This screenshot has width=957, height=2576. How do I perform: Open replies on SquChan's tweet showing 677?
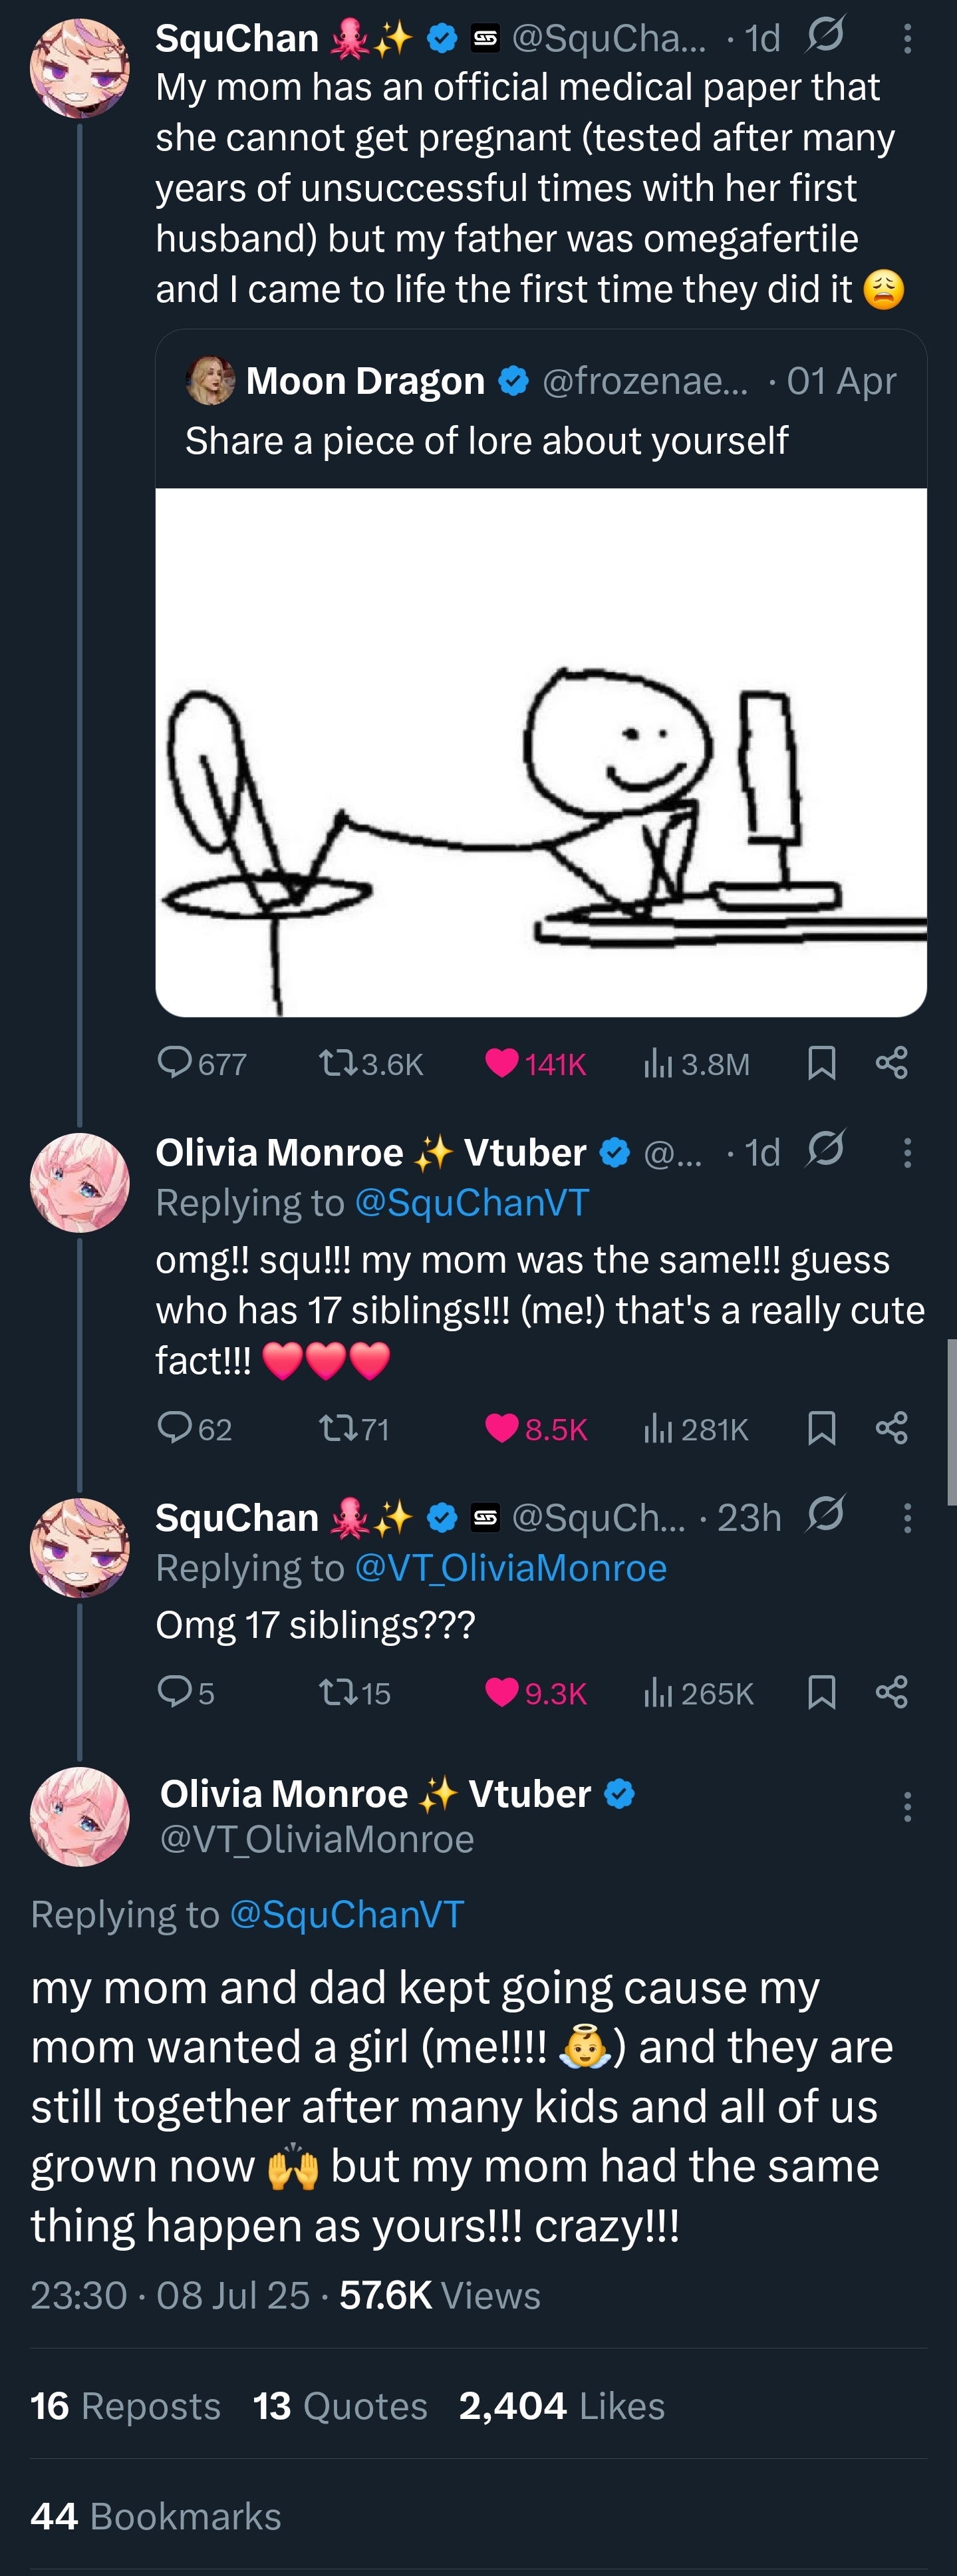coord(175,1063)
